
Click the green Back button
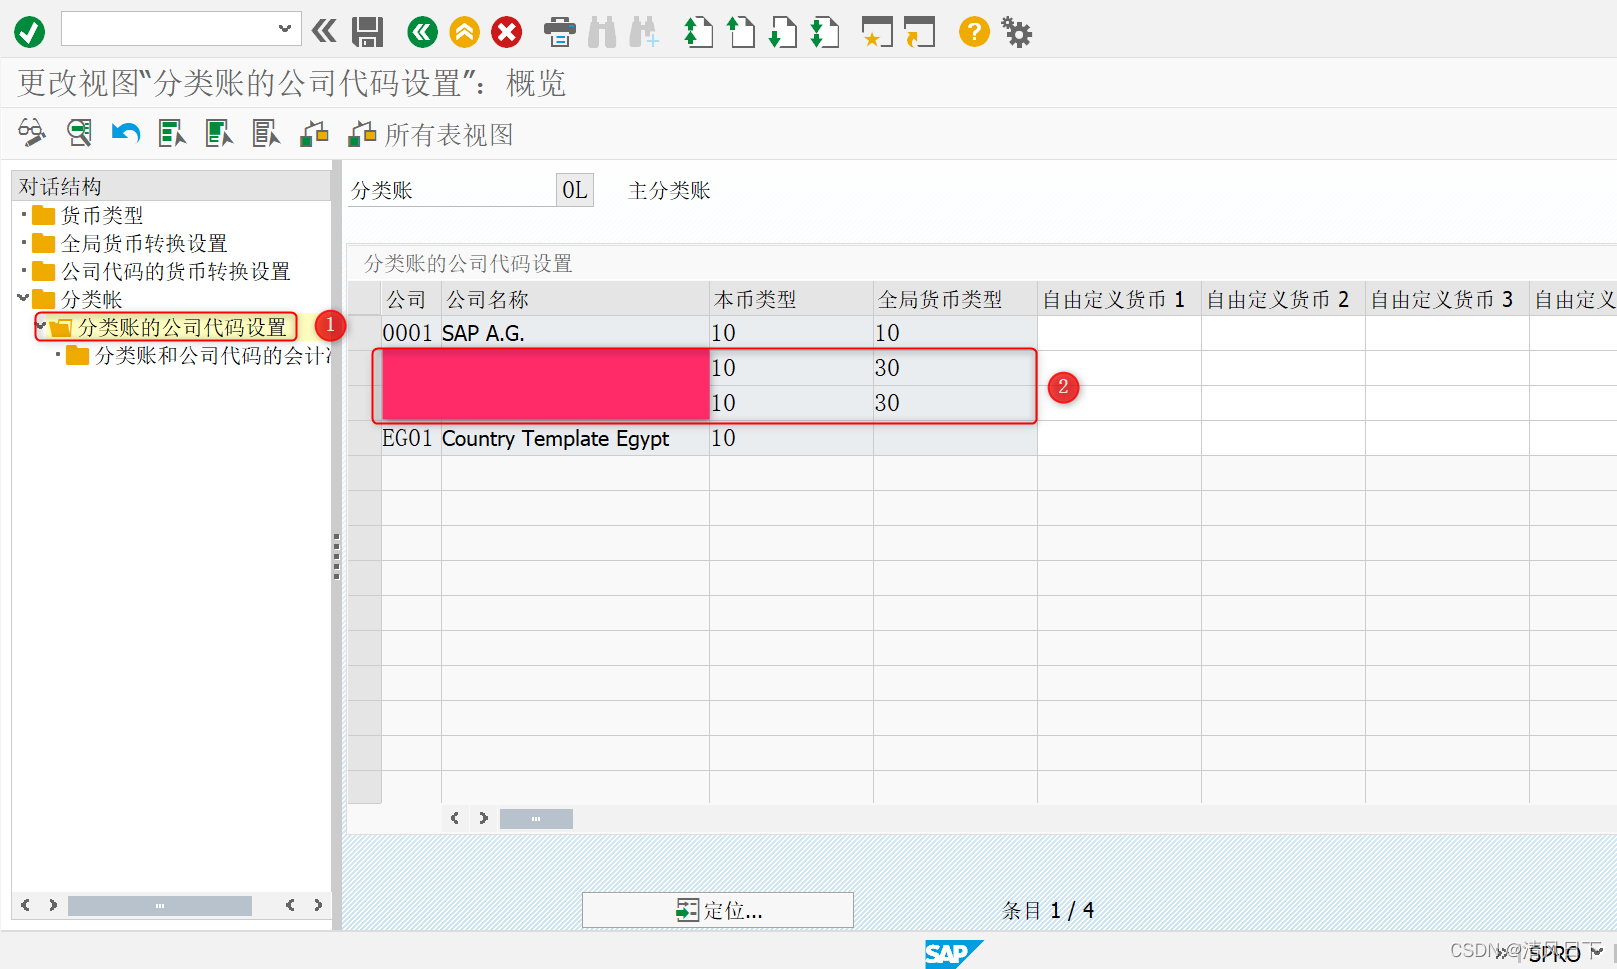pyautogui.click(x=423, y=33)
